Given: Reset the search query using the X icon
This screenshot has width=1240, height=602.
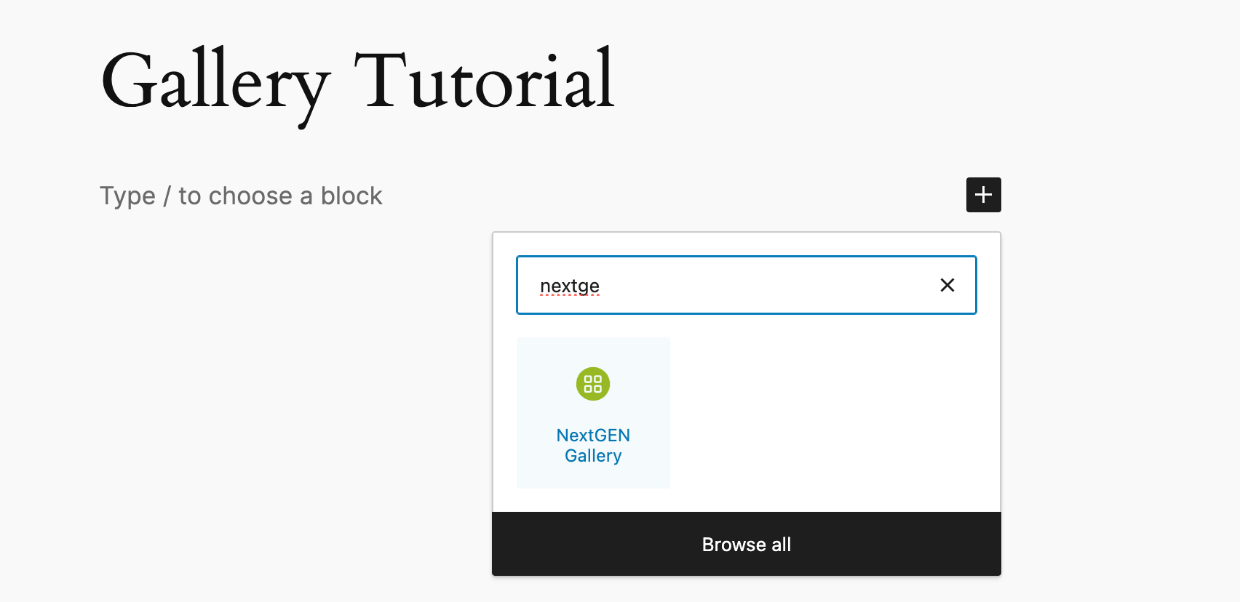Looking at the screenshot, I should click(x=947, y=285).
